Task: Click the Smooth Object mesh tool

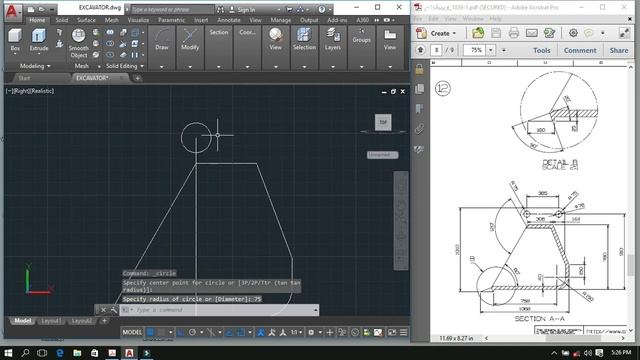Action: [78, 43]
